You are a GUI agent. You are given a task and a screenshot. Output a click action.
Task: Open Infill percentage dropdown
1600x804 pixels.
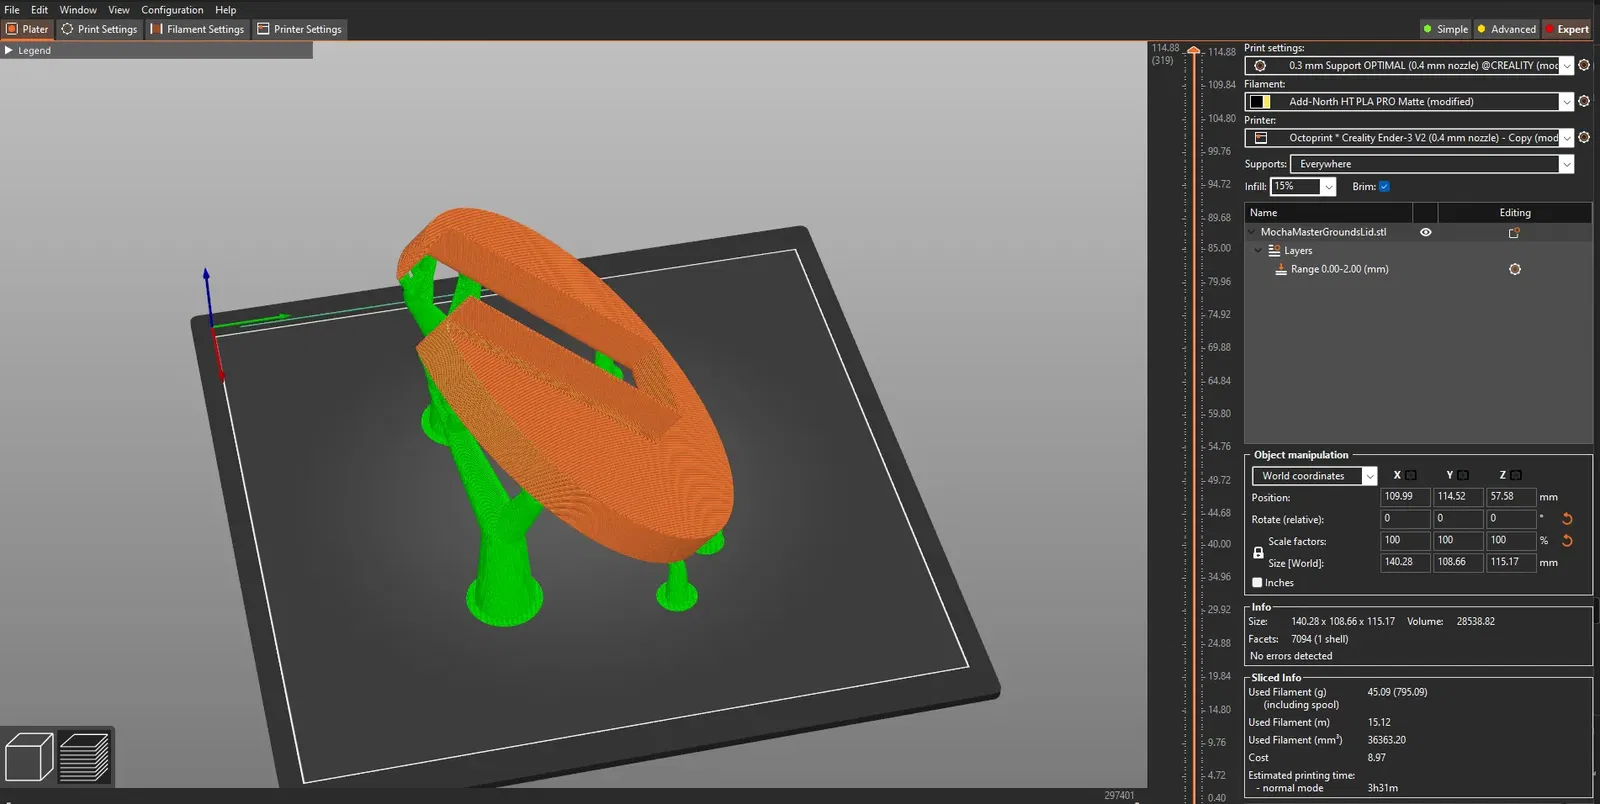pyautogui.click(x=1328, y=186)
